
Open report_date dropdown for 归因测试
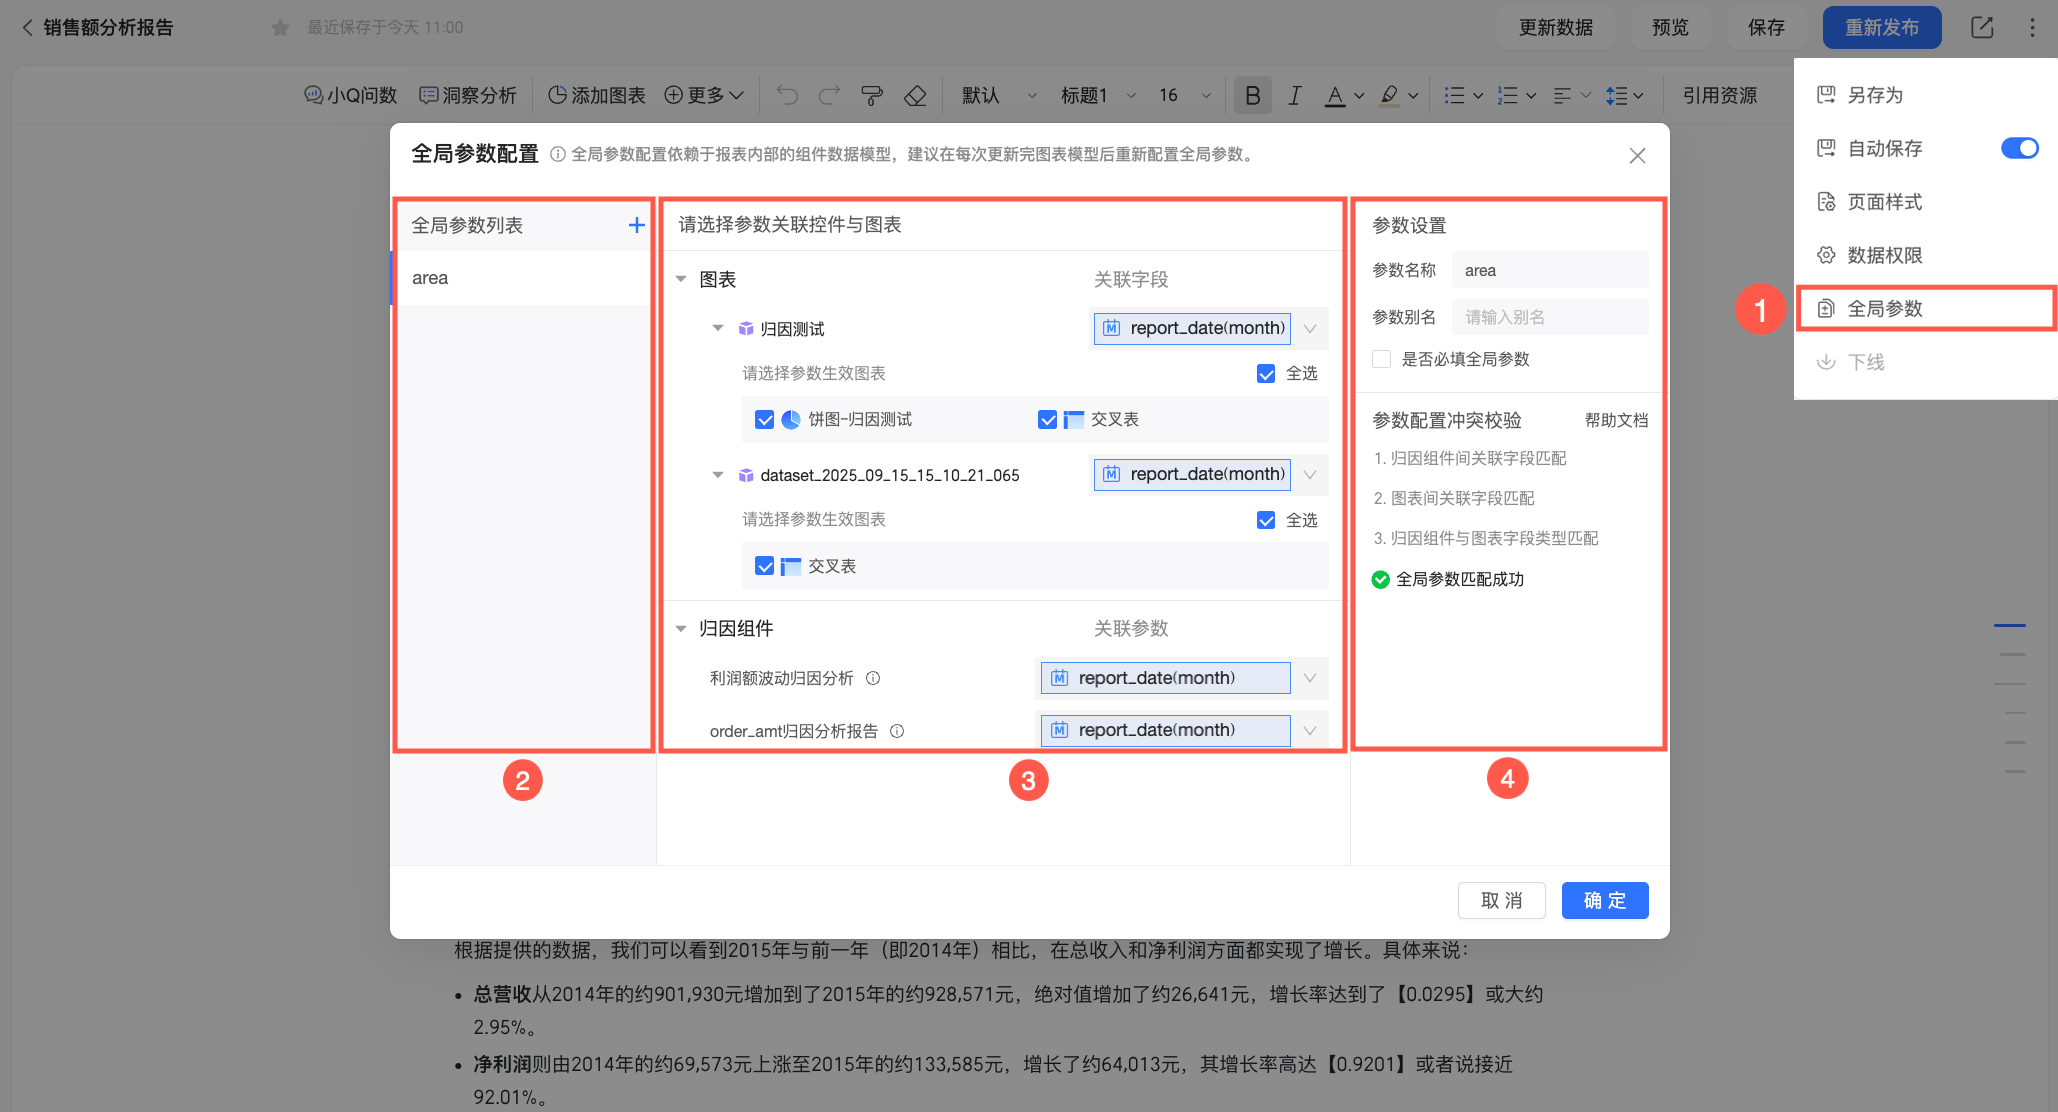(x=1309, y=329)
